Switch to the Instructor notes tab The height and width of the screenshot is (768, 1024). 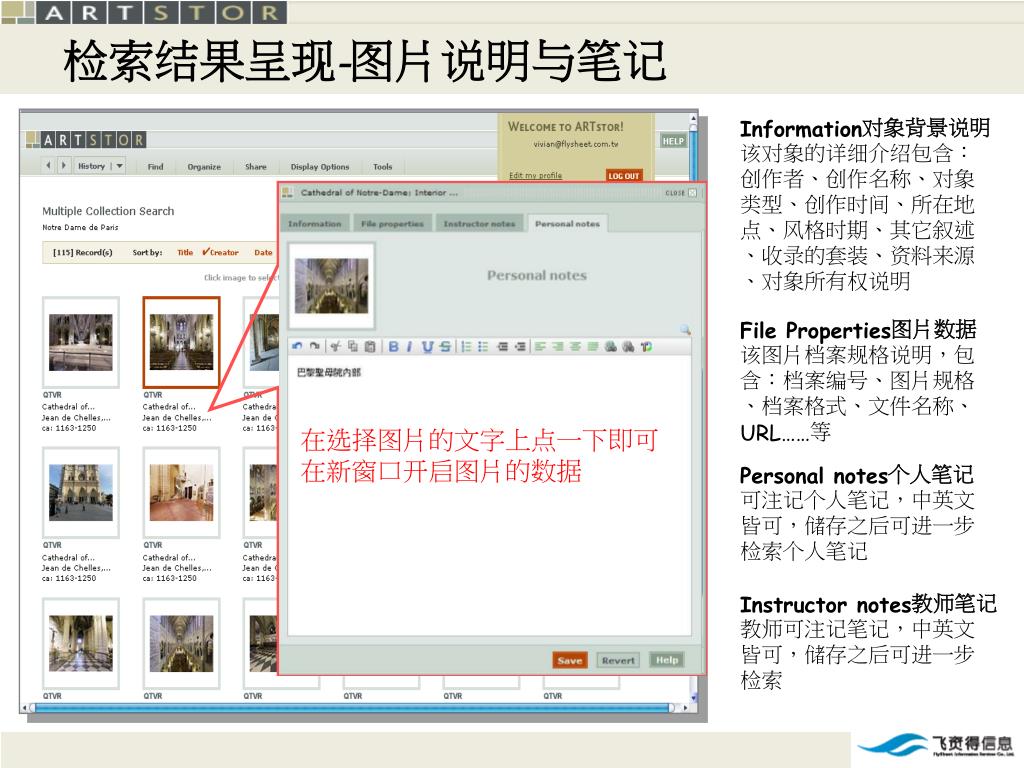point(479,223)
